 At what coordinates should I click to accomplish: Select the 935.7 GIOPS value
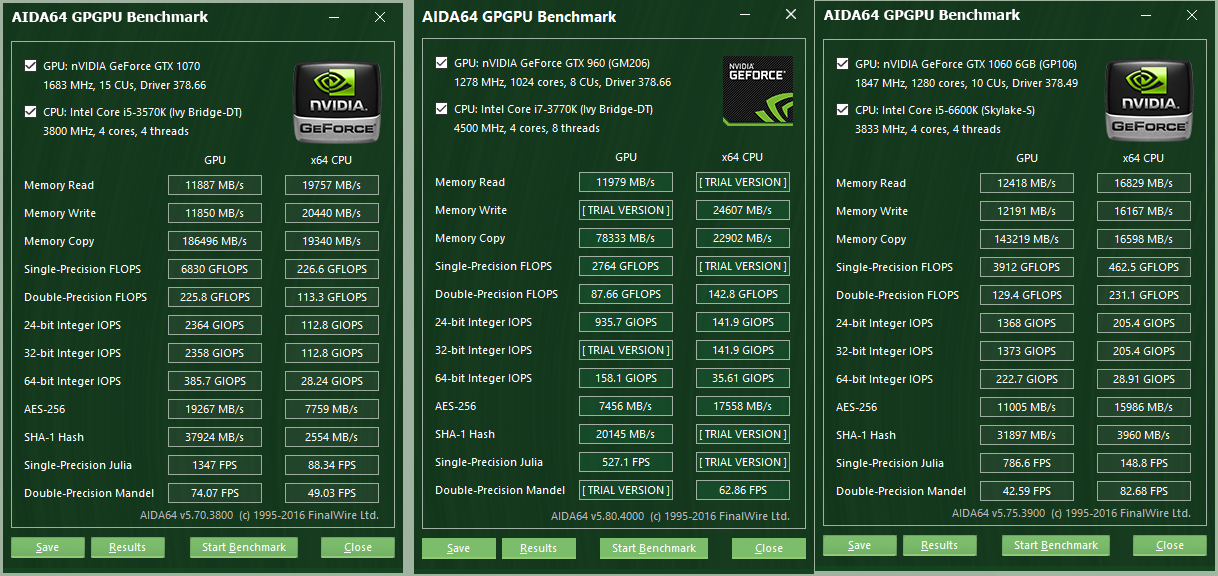[626, 322]
